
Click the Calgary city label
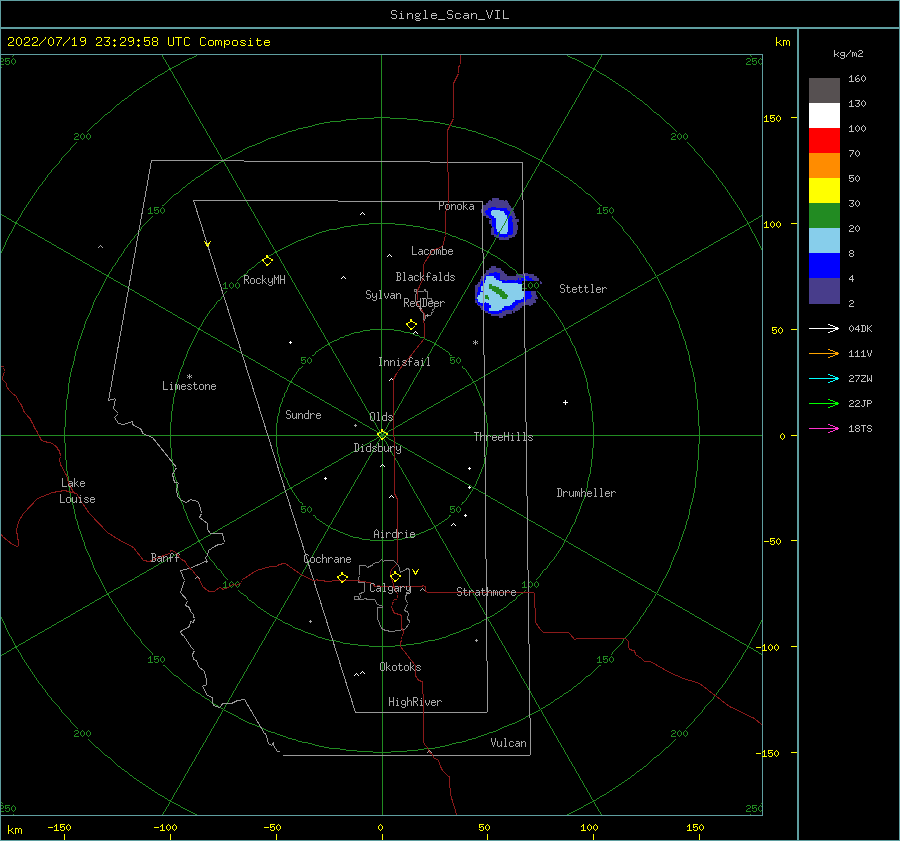point(390,588)
